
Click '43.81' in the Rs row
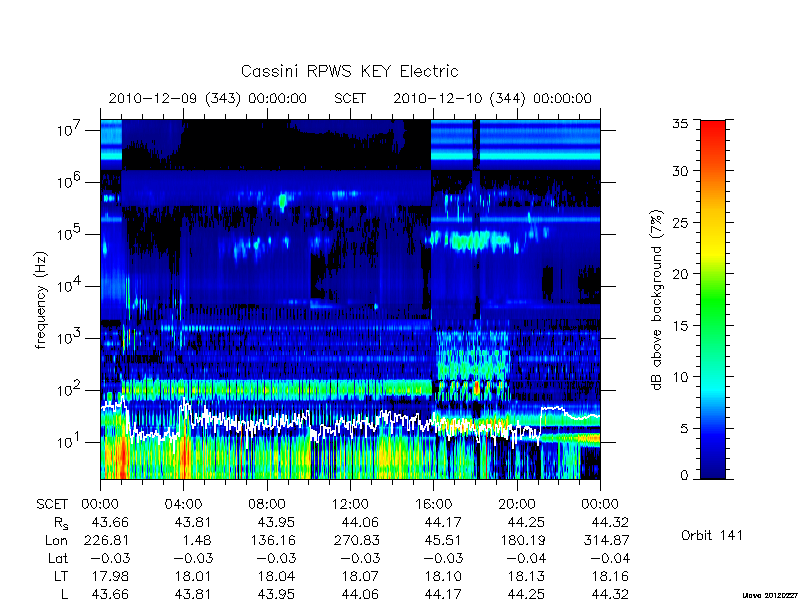coord(193,522)
